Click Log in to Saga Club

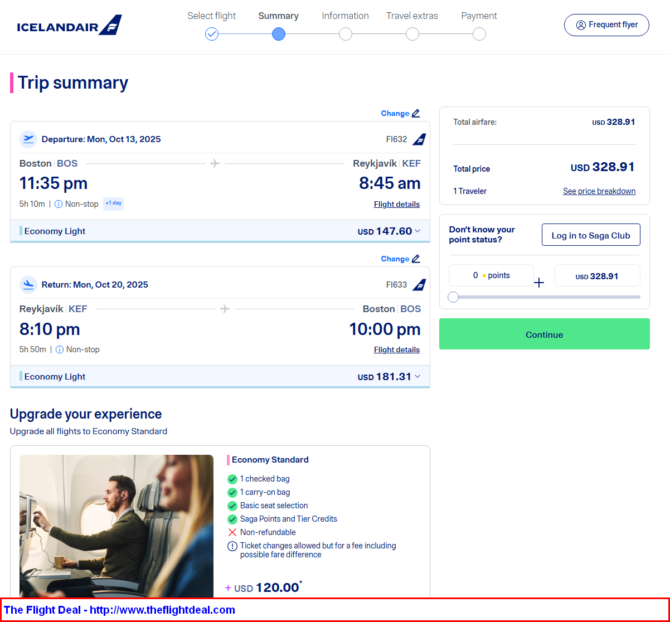click(591, 235)
